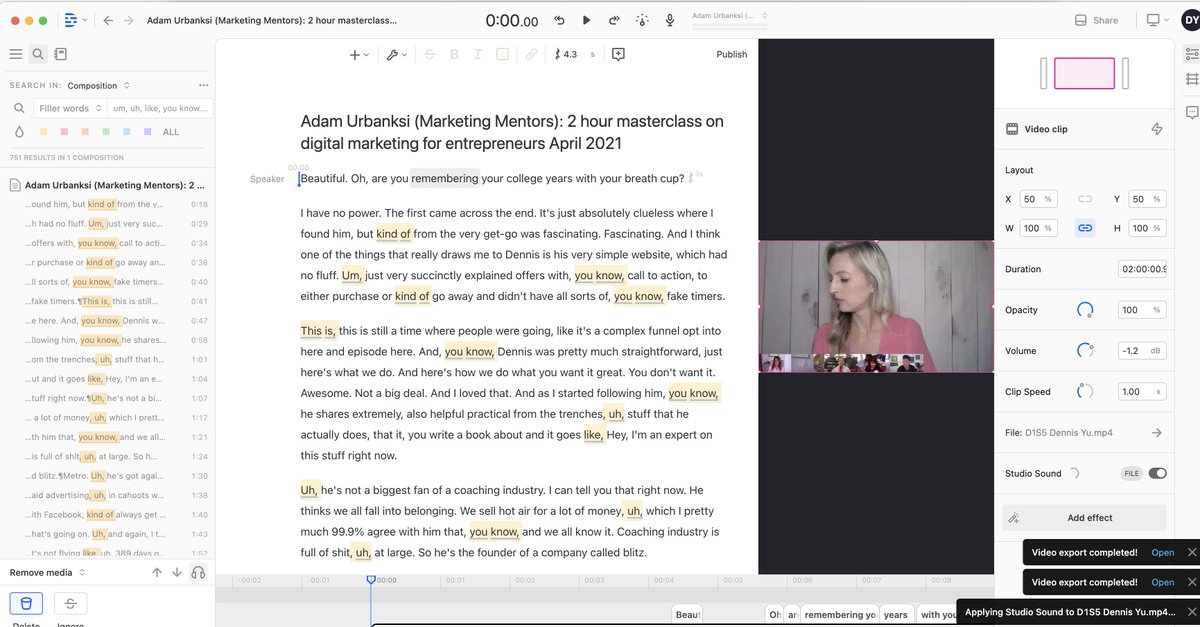Select the green highlight filter swatch
The width and height of the screenshot is (1200, 627).
pos(107,132)
